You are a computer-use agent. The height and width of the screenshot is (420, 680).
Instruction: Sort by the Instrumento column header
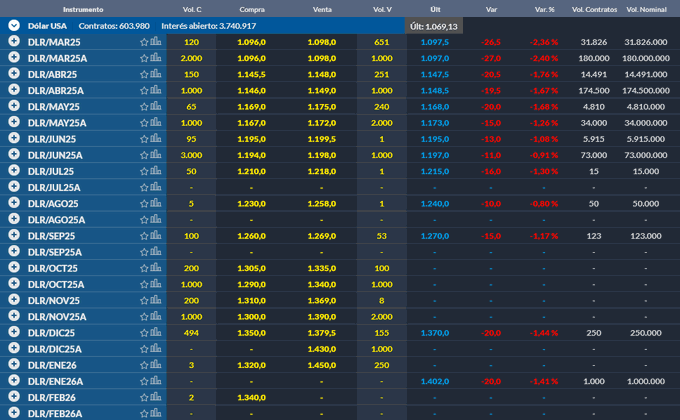pos(83,9)
